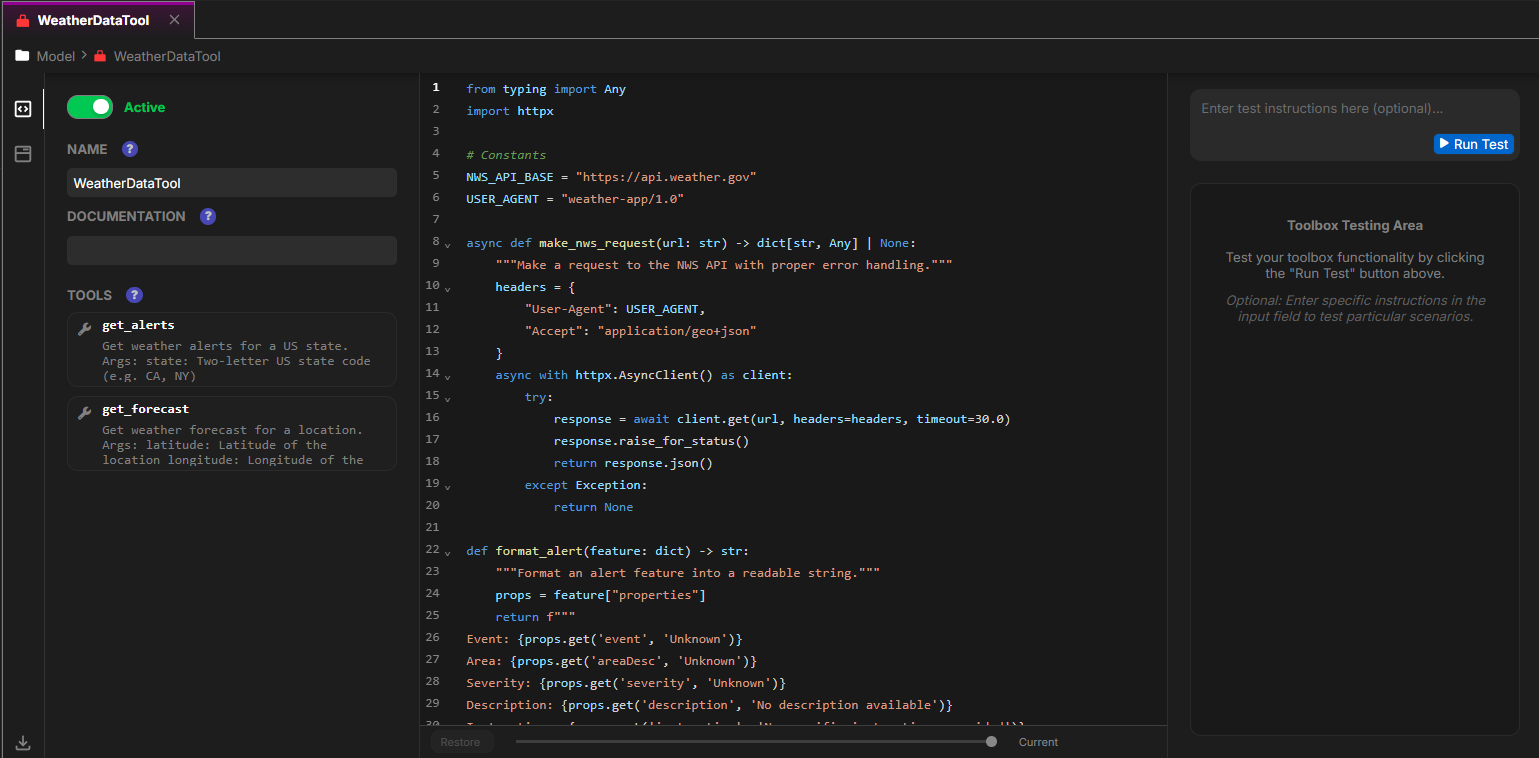
Task: Click the code editor view icon in sidebar
Action: (23, 109)
